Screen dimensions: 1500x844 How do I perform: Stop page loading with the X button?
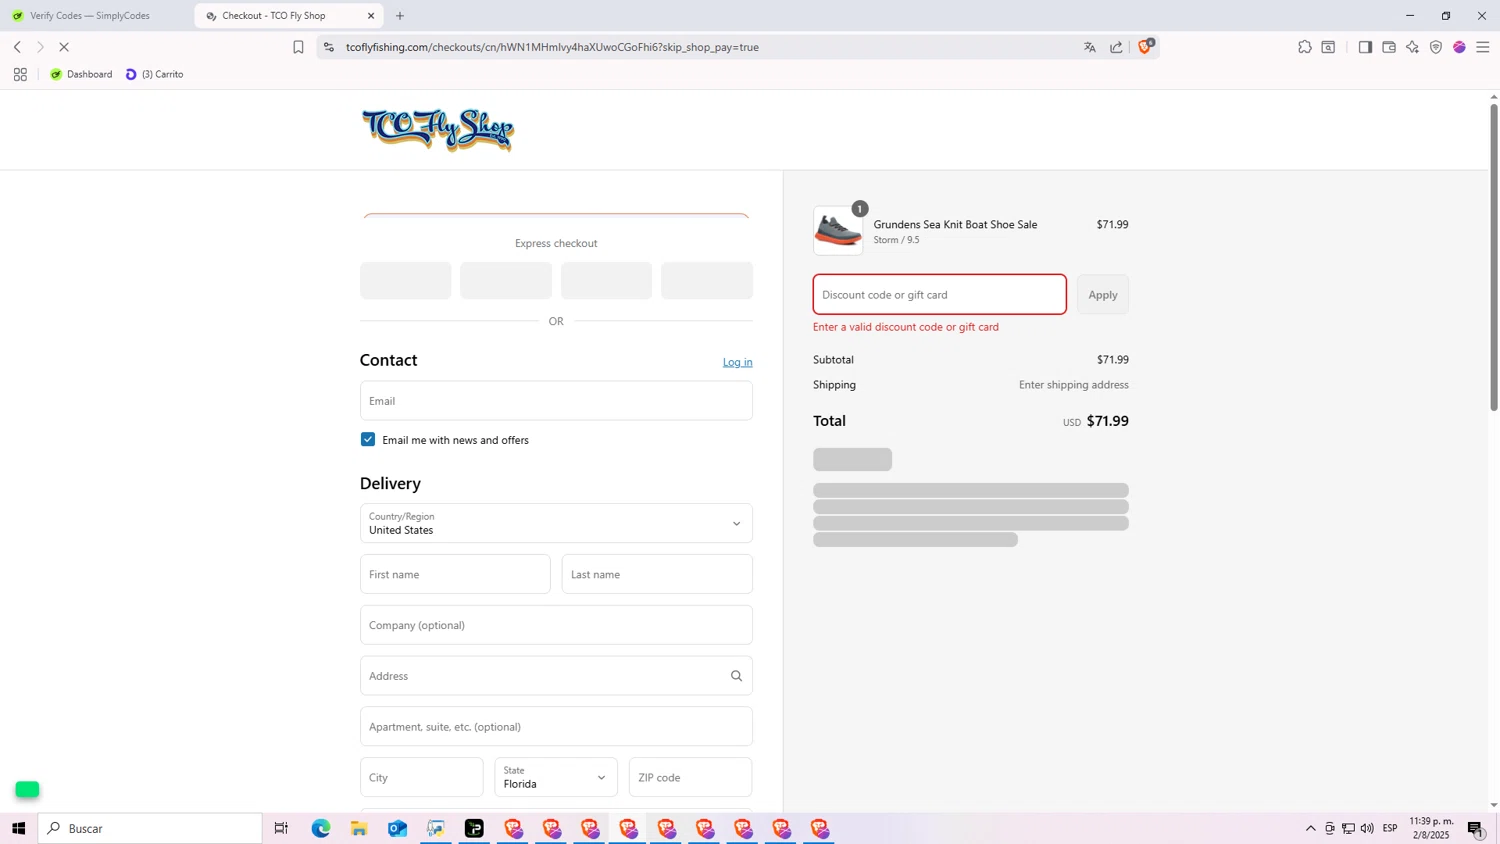tap(64, 47)
